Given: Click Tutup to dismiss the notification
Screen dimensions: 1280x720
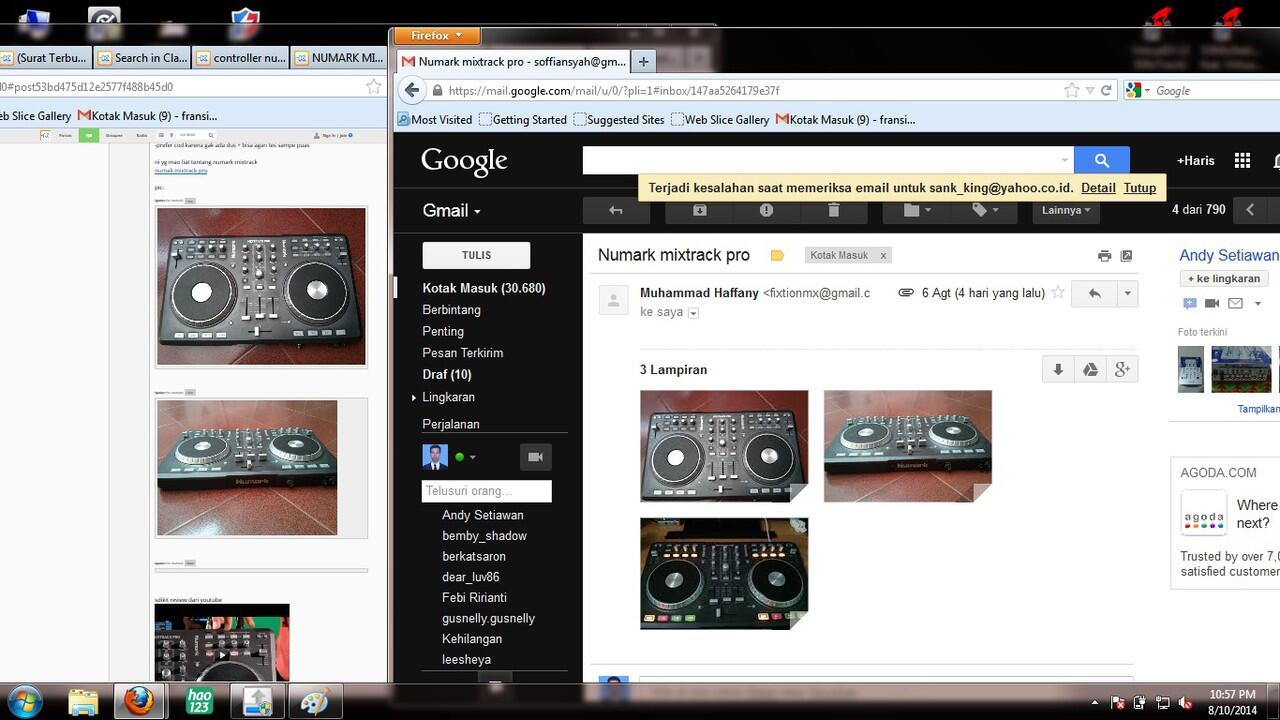Looking at the screenshot, I should [x=1140, y=187].
